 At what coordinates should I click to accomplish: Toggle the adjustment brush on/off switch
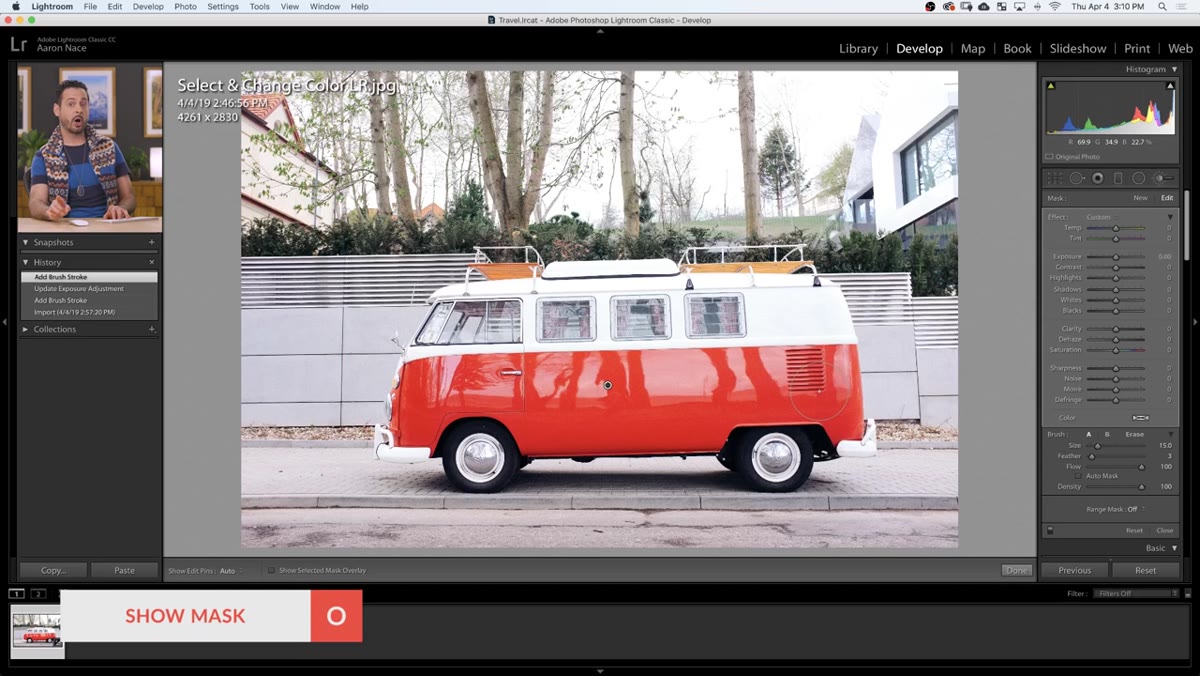pos(1050,530)
